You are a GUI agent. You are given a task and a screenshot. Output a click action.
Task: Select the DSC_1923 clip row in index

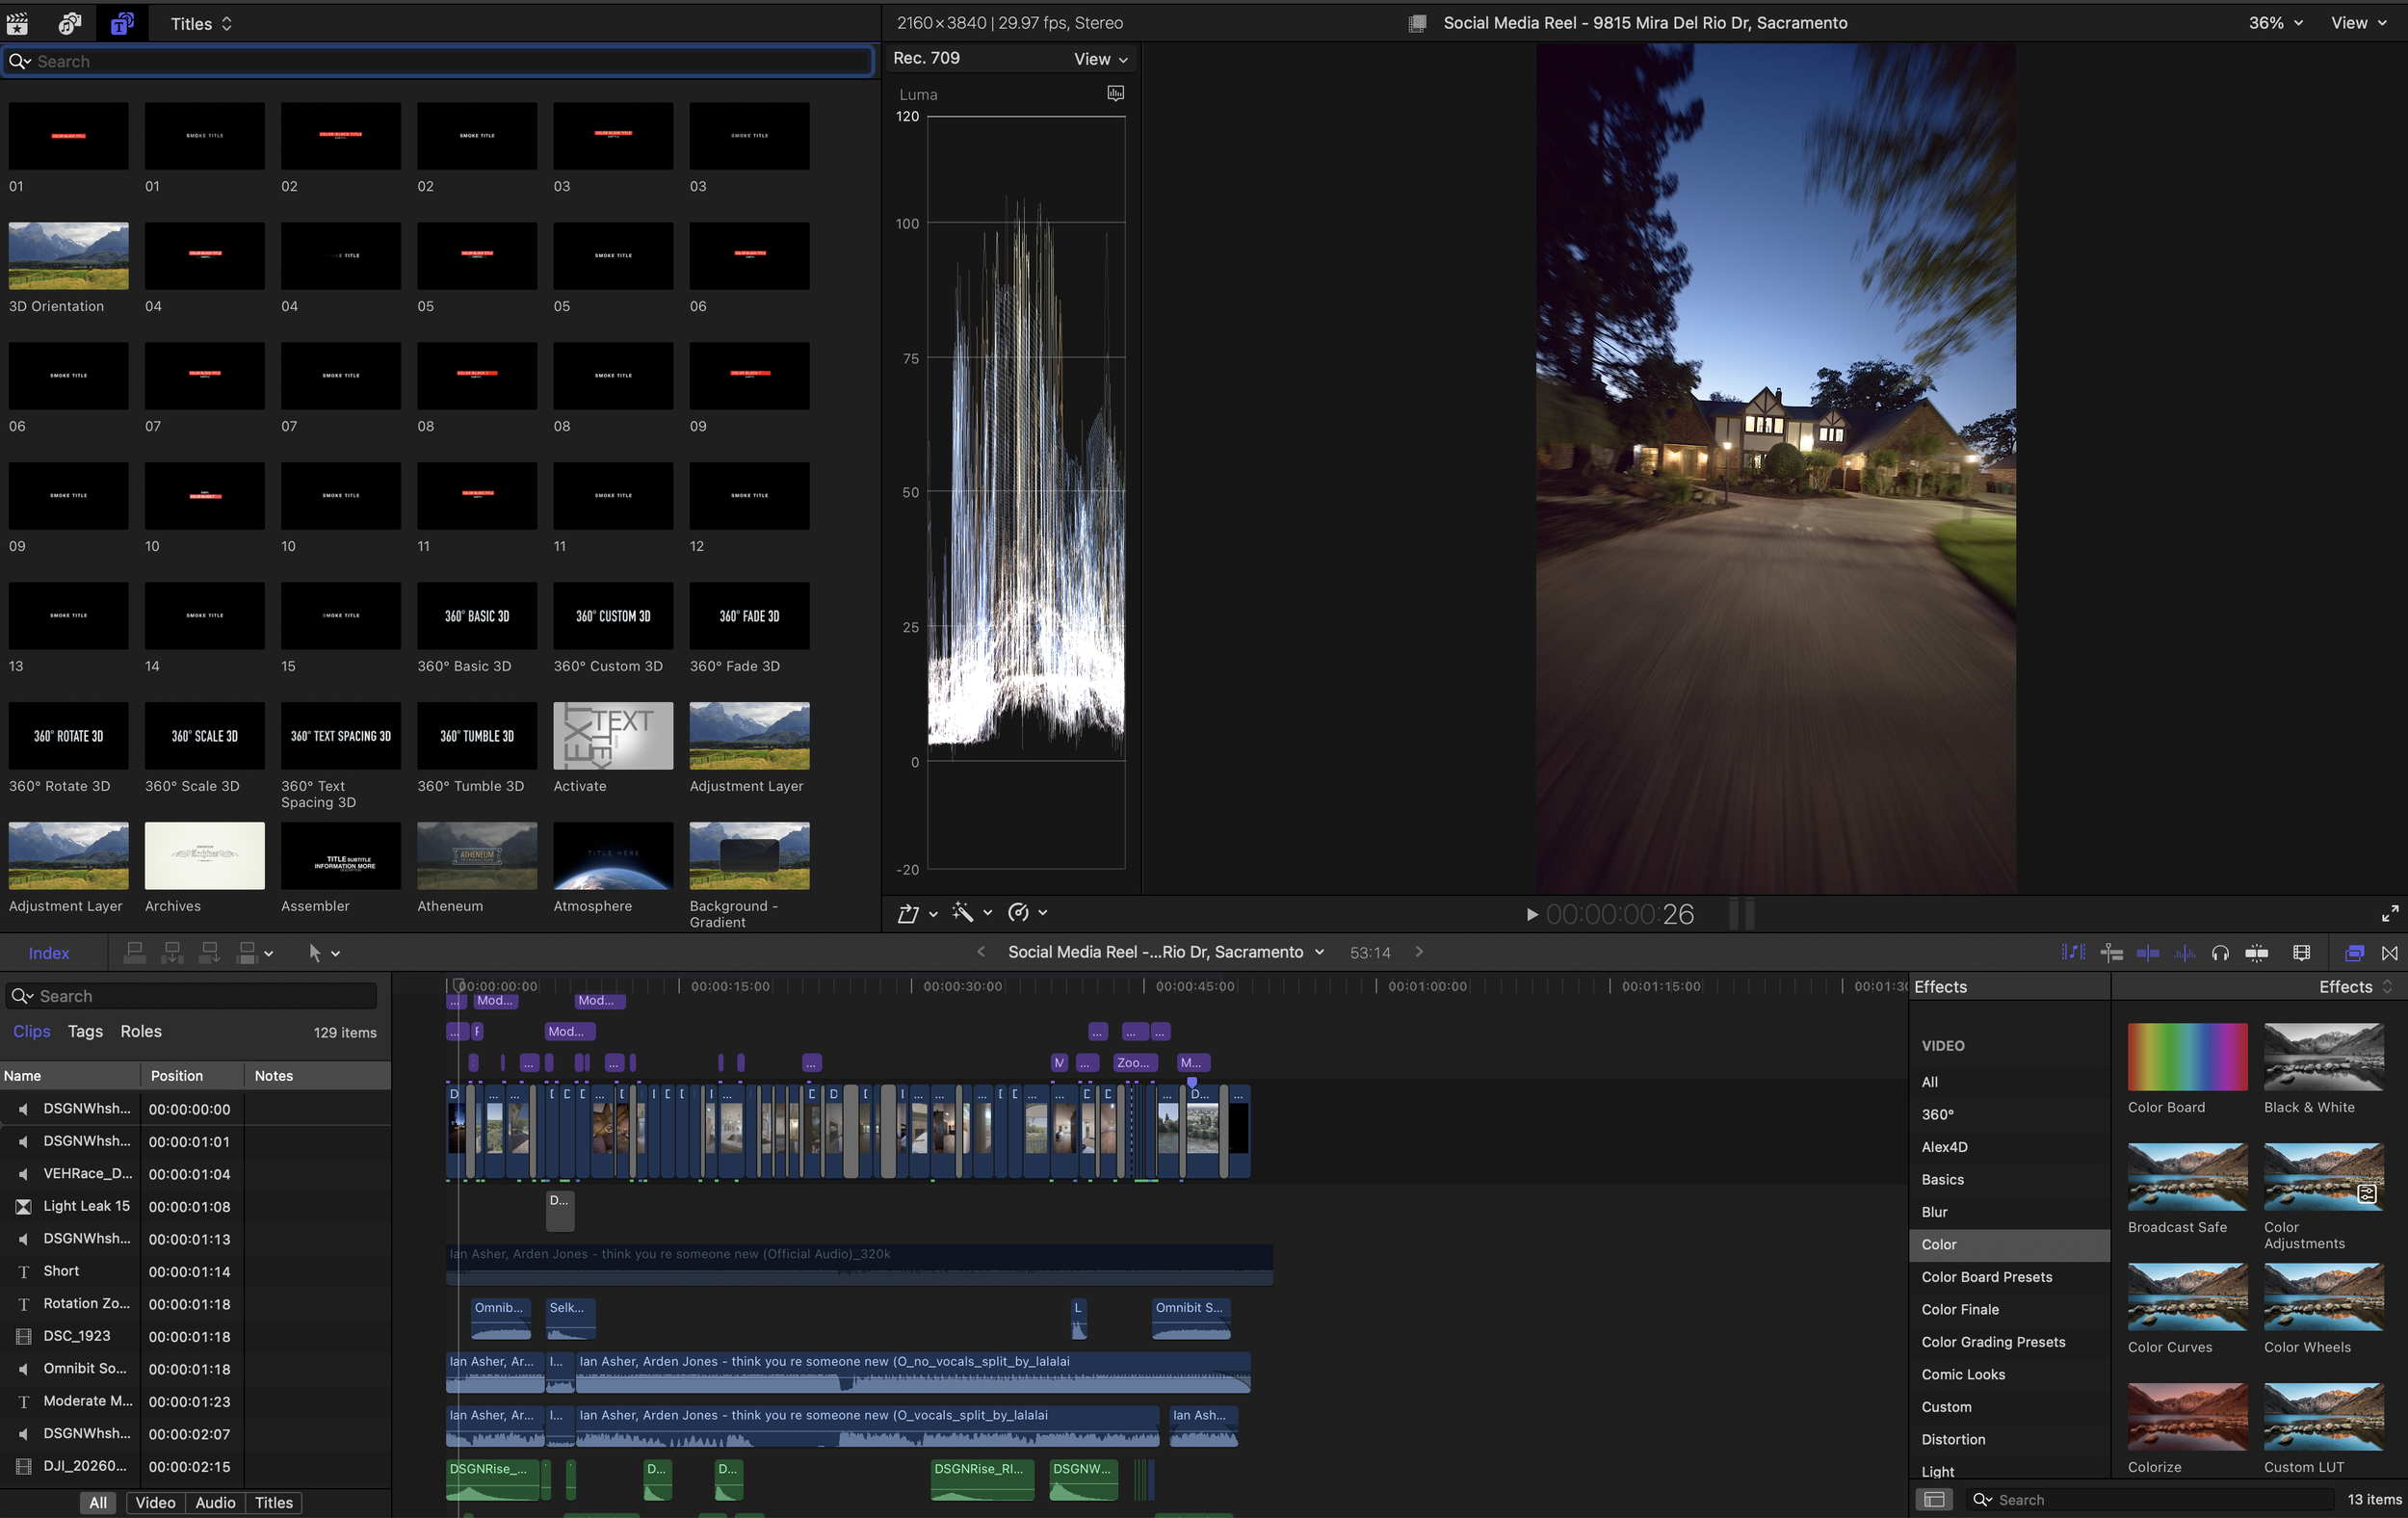[x=195, y=1336]
